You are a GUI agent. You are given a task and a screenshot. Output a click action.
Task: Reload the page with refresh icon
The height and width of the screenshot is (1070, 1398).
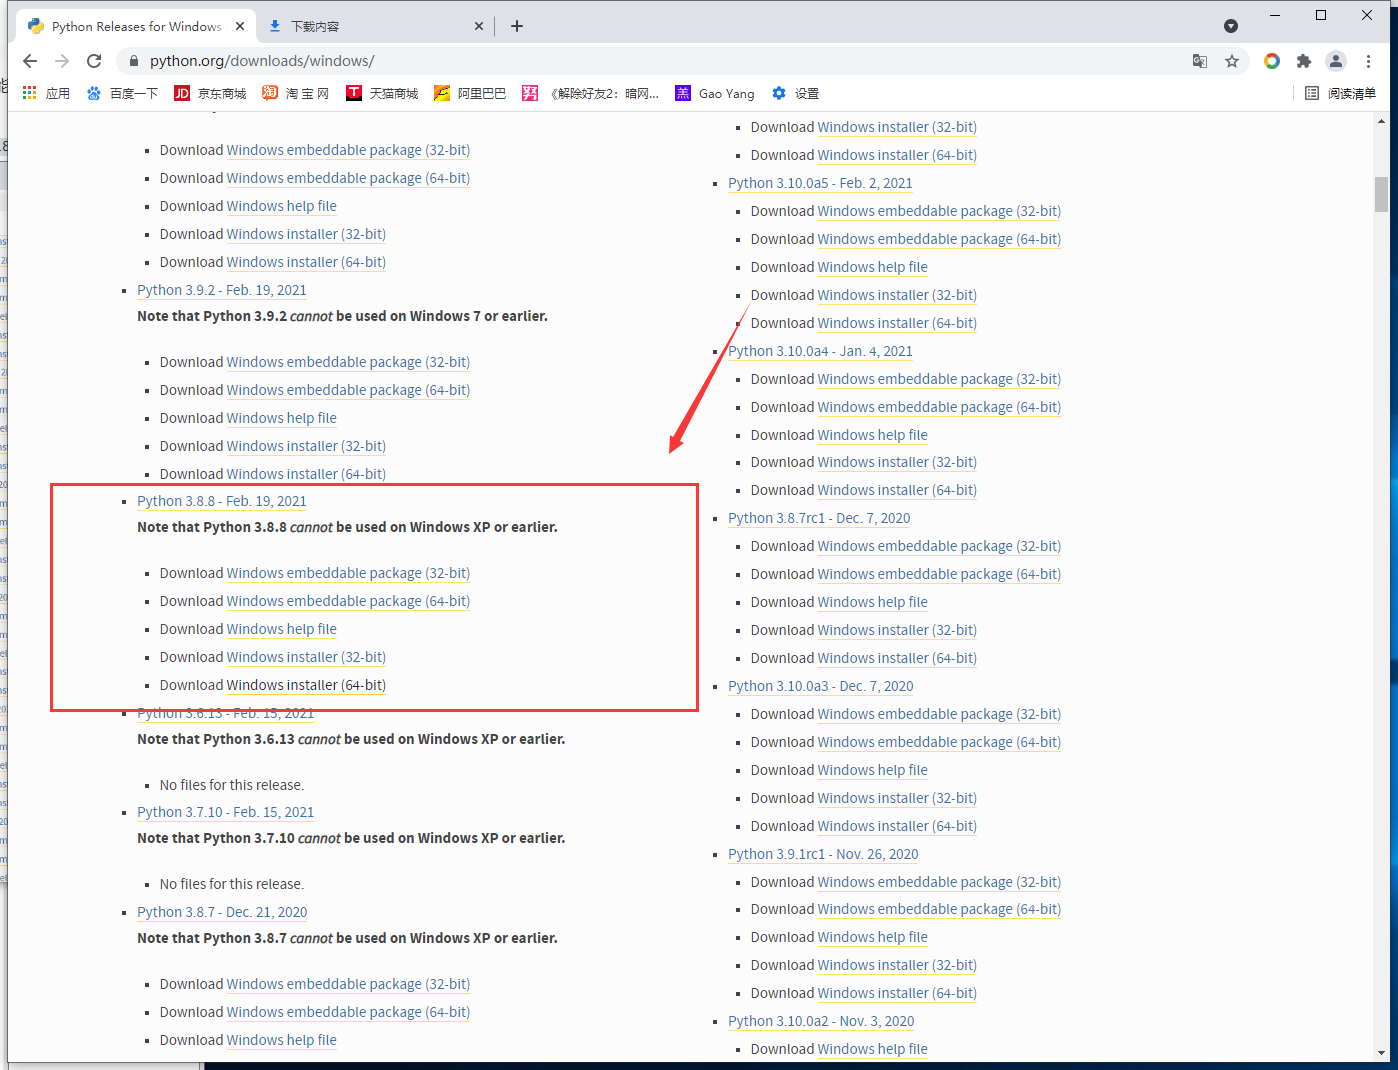point(94,61)
